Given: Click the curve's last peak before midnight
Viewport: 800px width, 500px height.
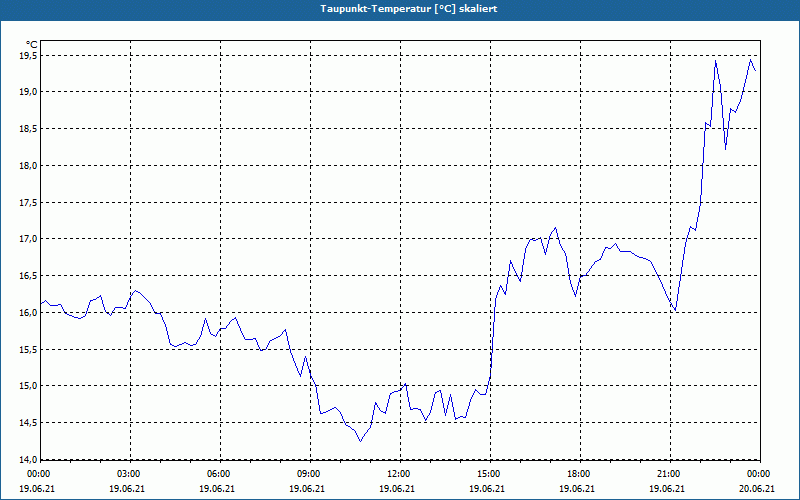Looking at the screenshot, I should click(x=750, y=60).
